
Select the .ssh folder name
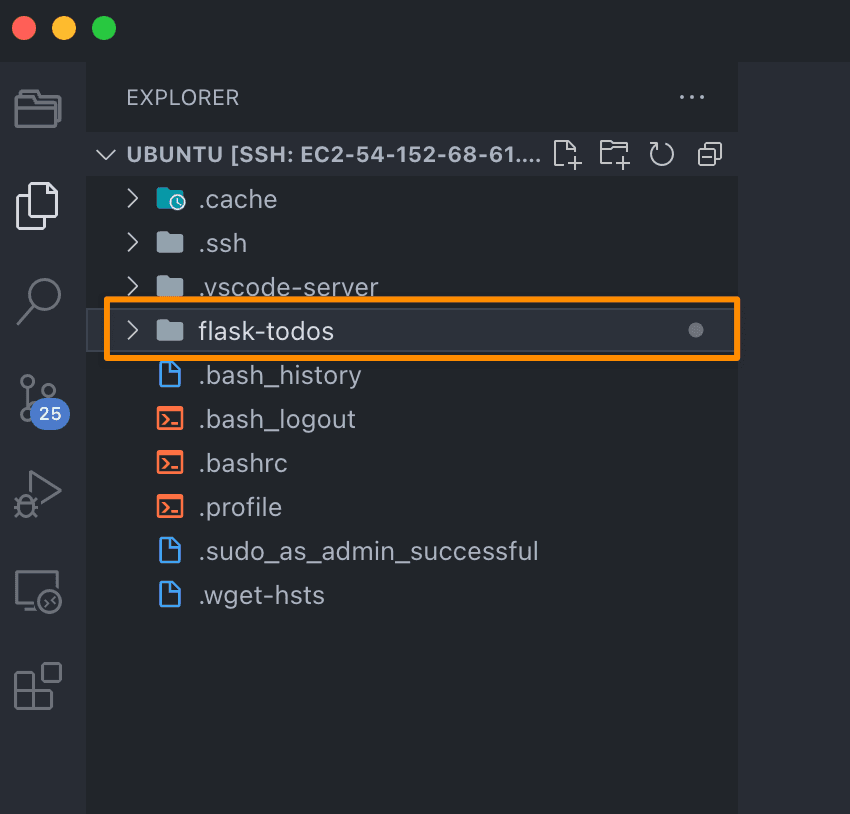(x=222, y=243)
